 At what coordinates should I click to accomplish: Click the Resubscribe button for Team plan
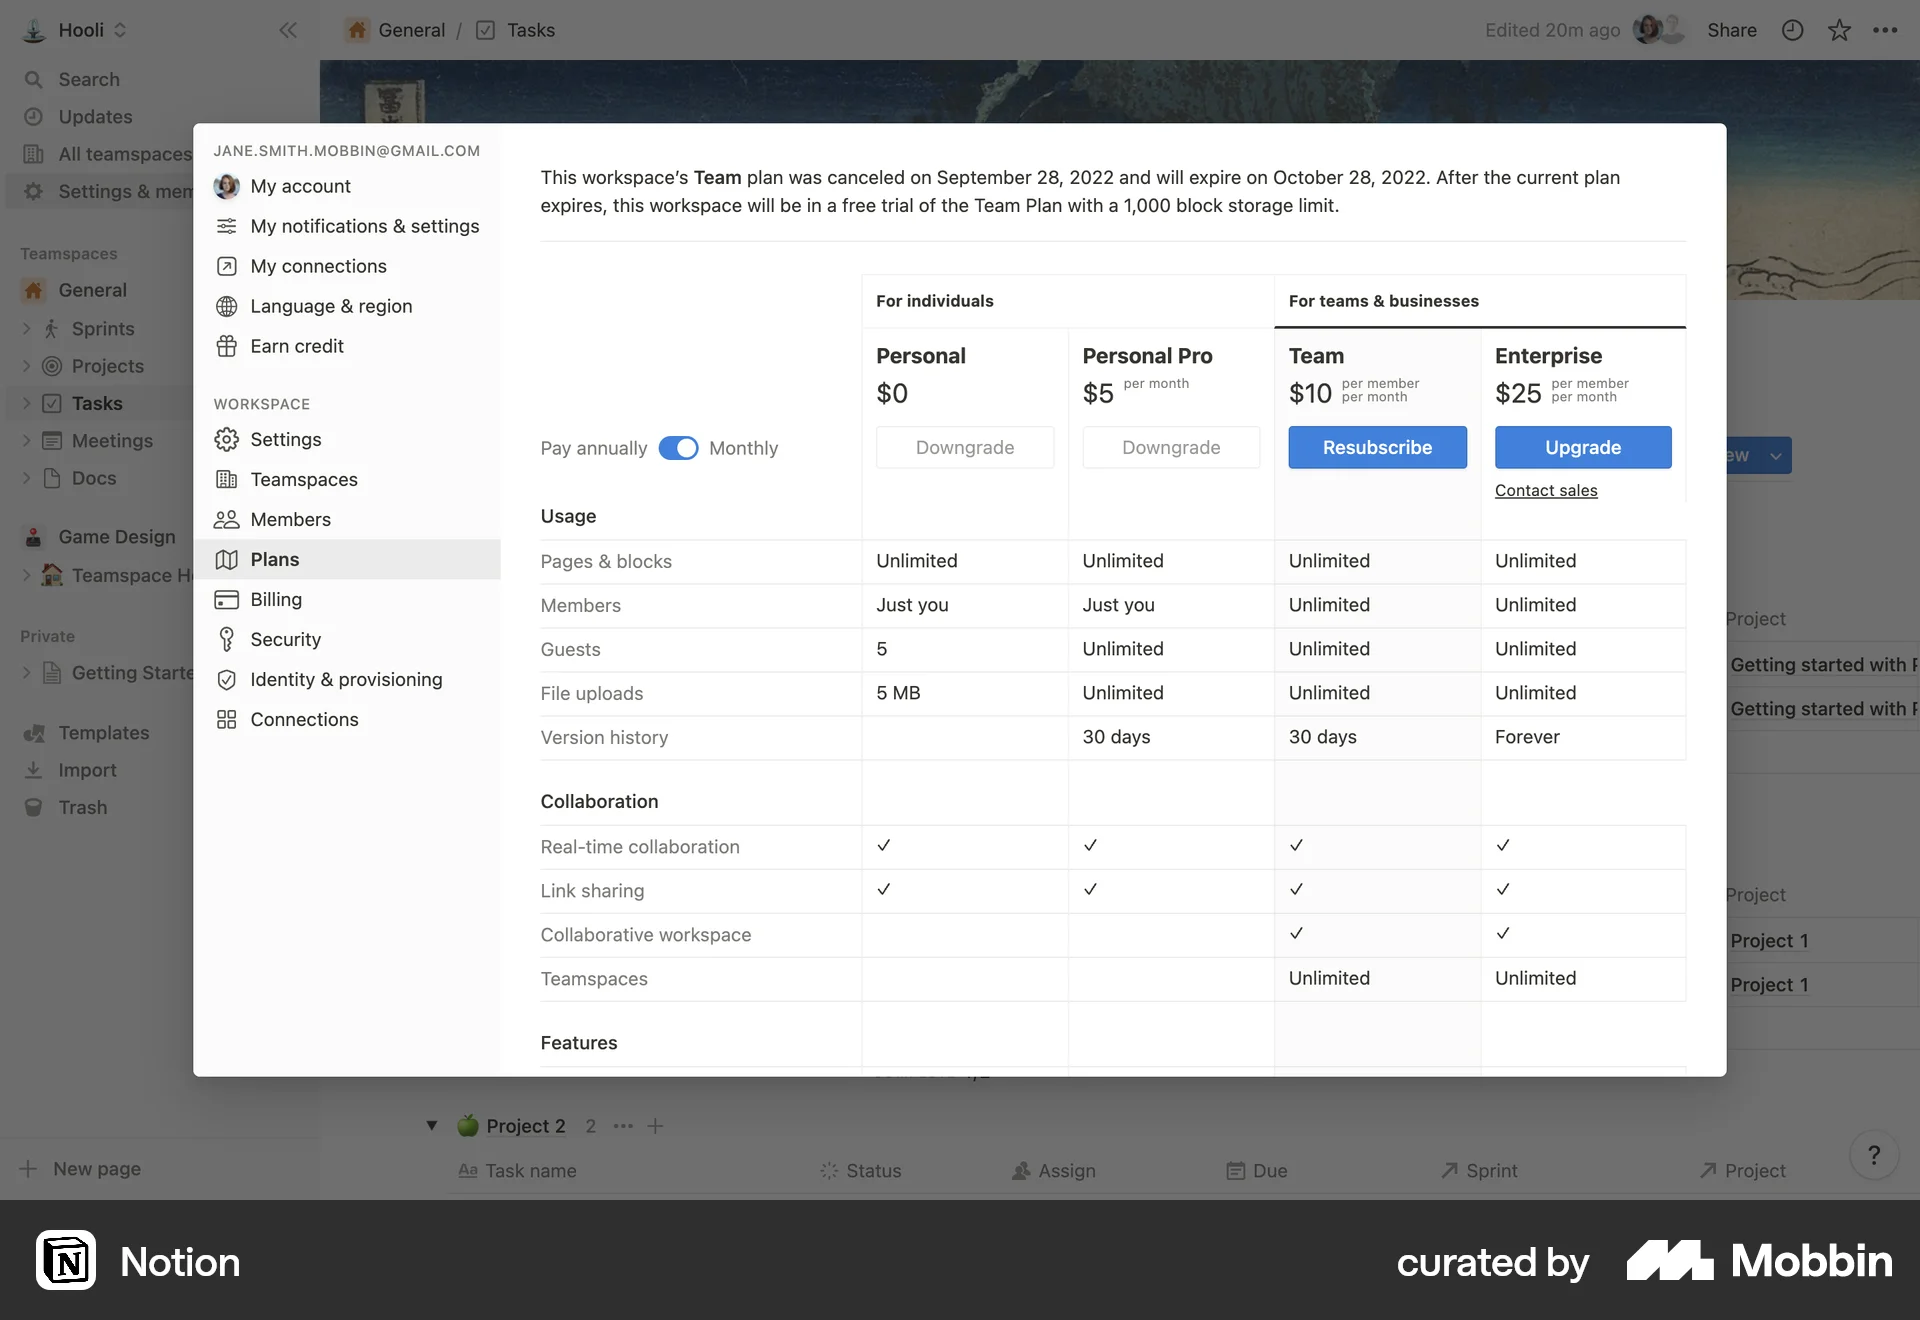pyautogui.click(x=1377, y=447)
